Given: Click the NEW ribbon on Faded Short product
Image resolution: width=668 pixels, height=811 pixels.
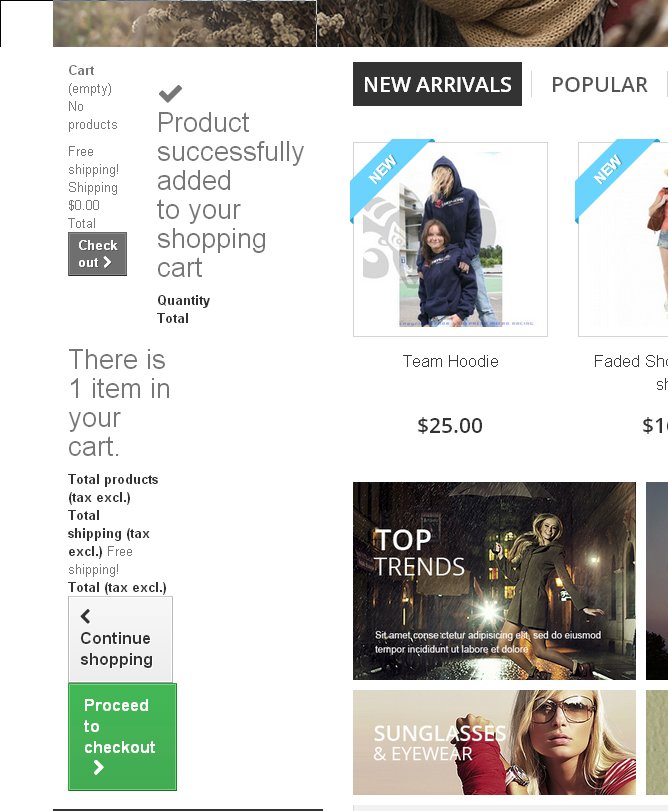Looking at the screenshot, I should point(608,171).
